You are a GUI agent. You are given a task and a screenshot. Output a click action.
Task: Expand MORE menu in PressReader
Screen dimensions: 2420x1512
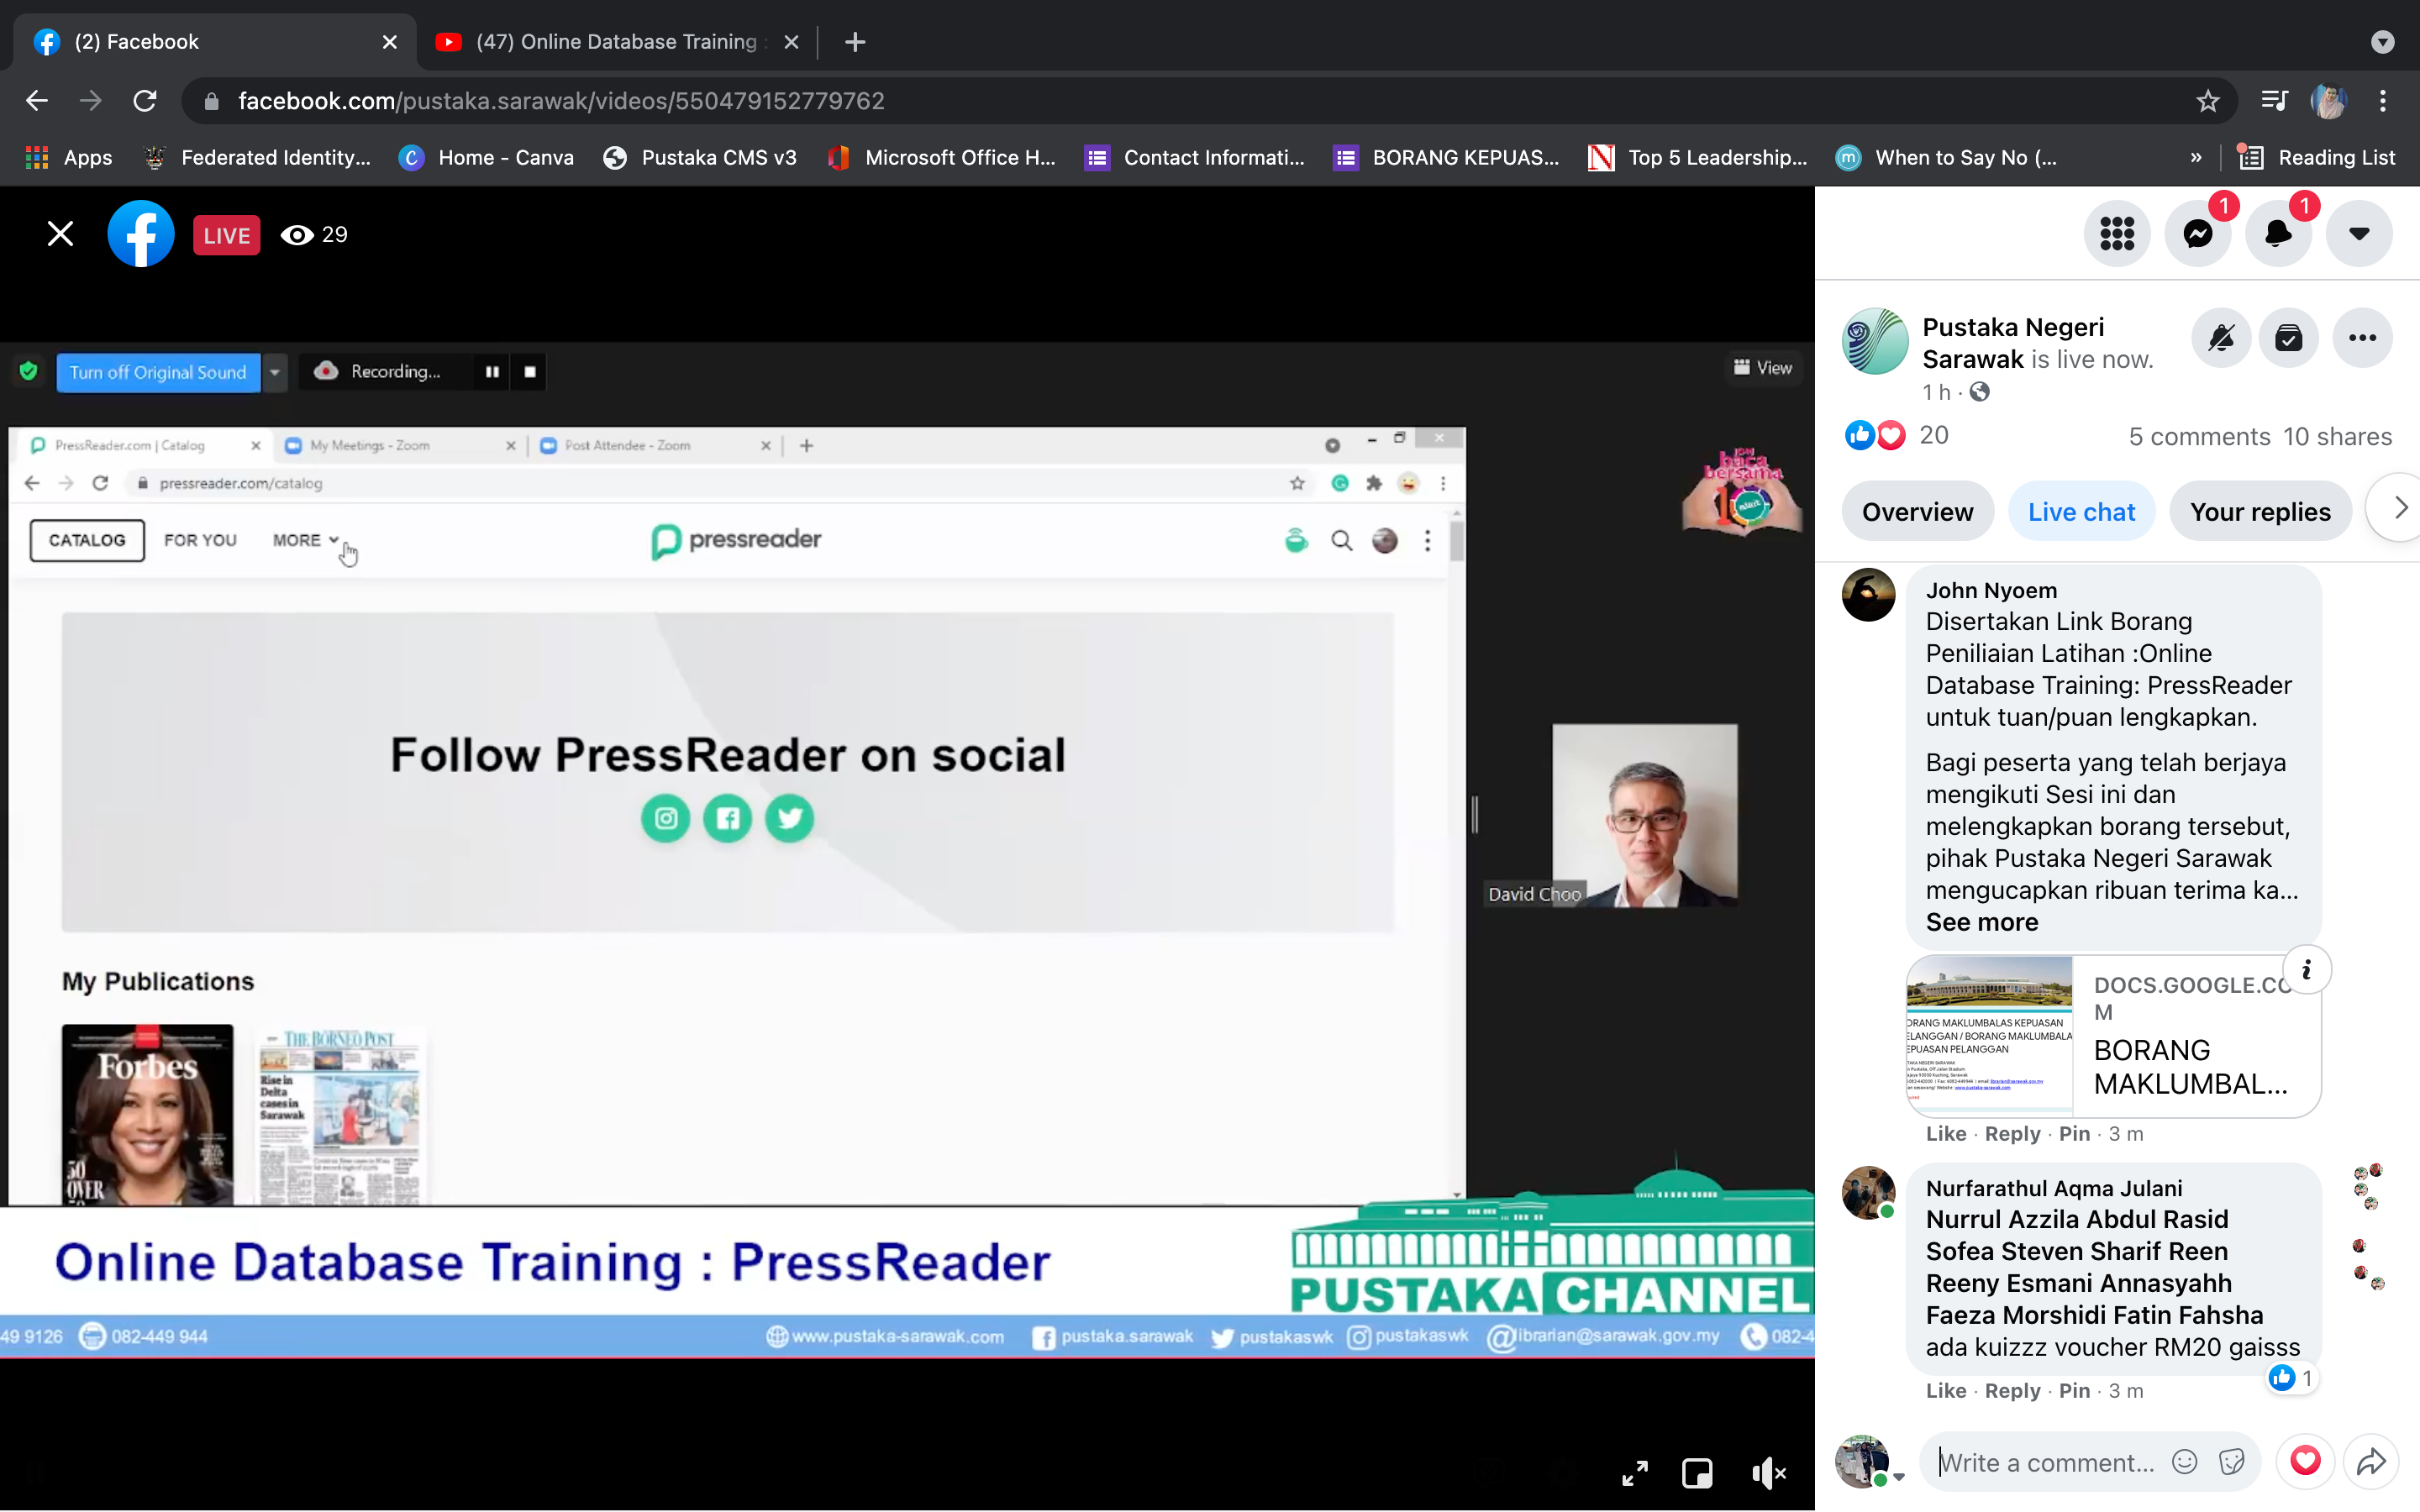[x=306, y=540]
